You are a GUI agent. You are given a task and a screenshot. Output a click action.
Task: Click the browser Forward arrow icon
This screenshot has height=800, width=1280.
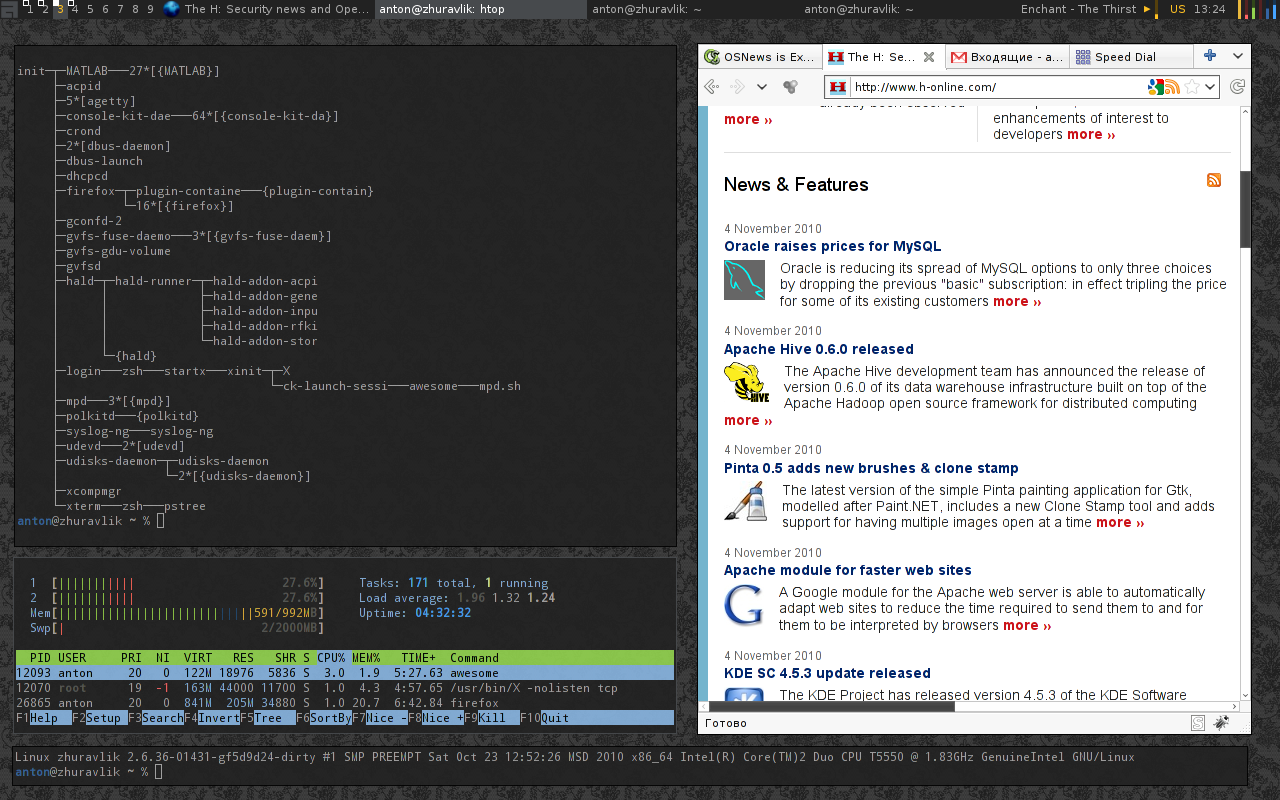(738, 87)
